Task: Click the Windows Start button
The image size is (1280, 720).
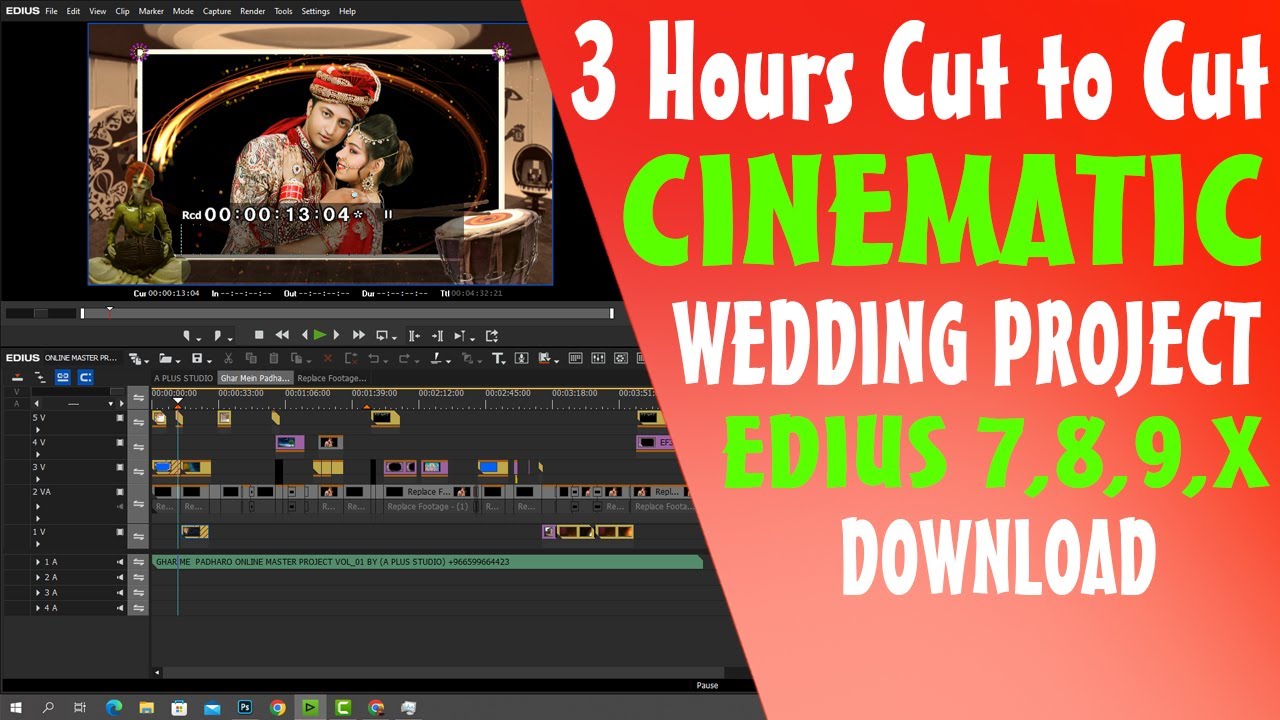Action: click(x=17, y=707)
